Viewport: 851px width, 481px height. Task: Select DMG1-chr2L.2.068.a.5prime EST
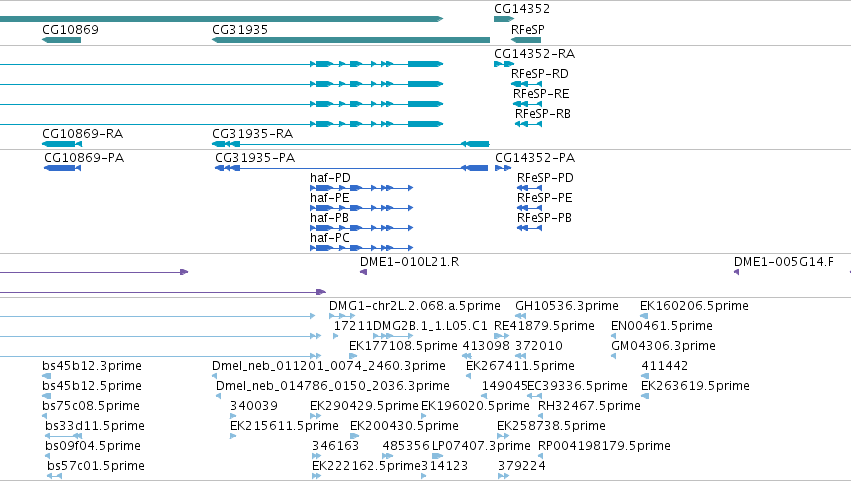point(415,306)
